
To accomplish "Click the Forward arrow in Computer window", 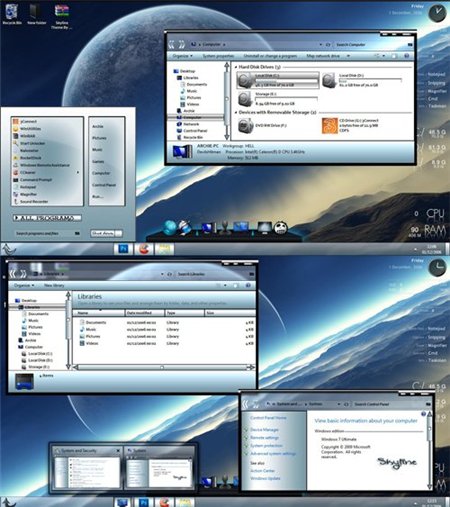I will (182, 44).
